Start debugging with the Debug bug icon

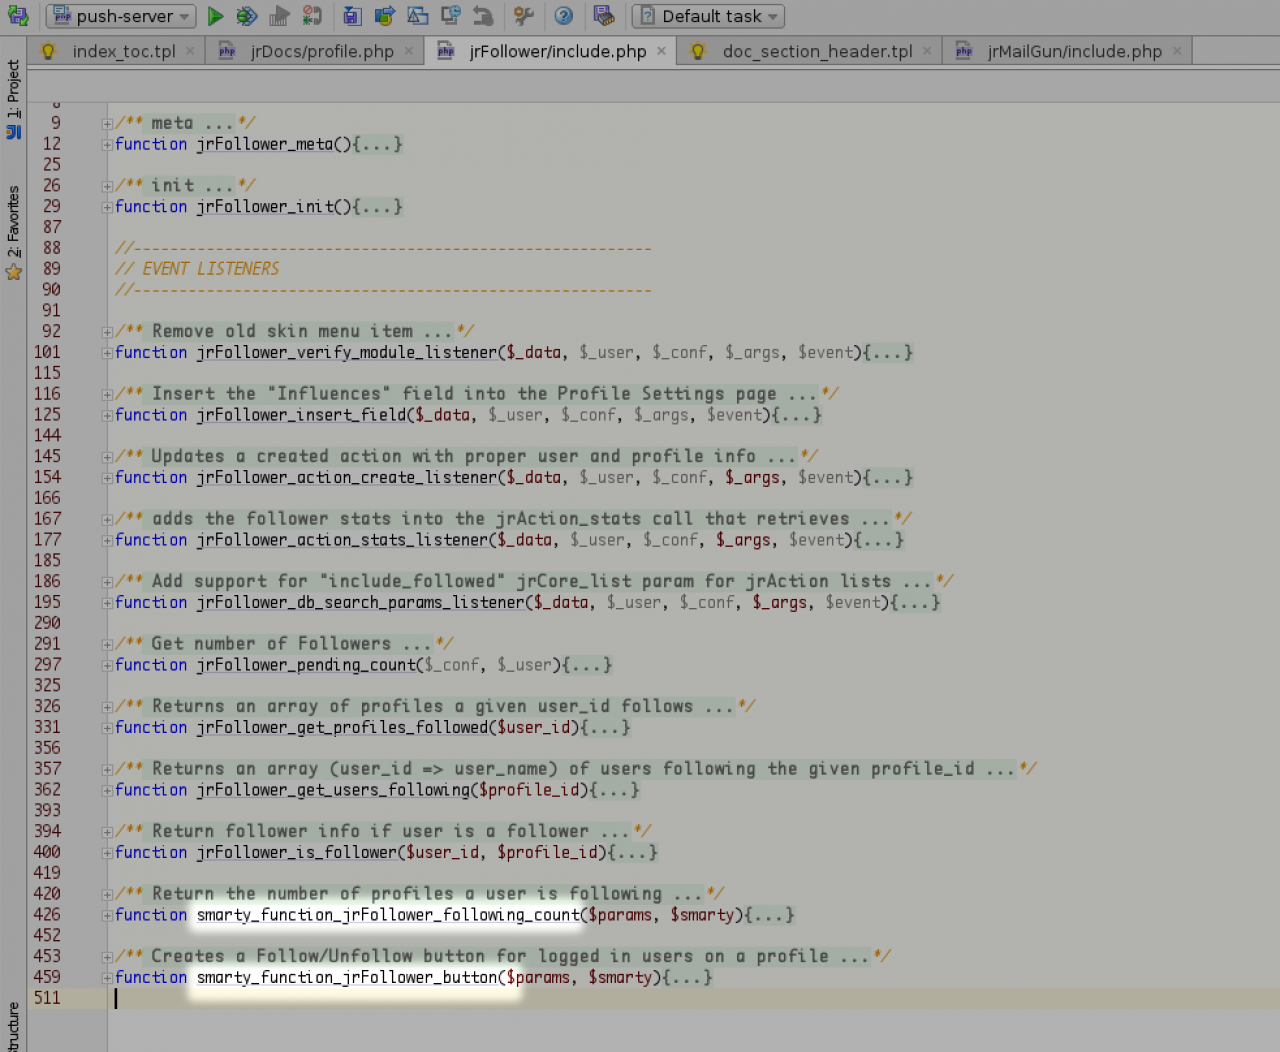coord(247,16)
